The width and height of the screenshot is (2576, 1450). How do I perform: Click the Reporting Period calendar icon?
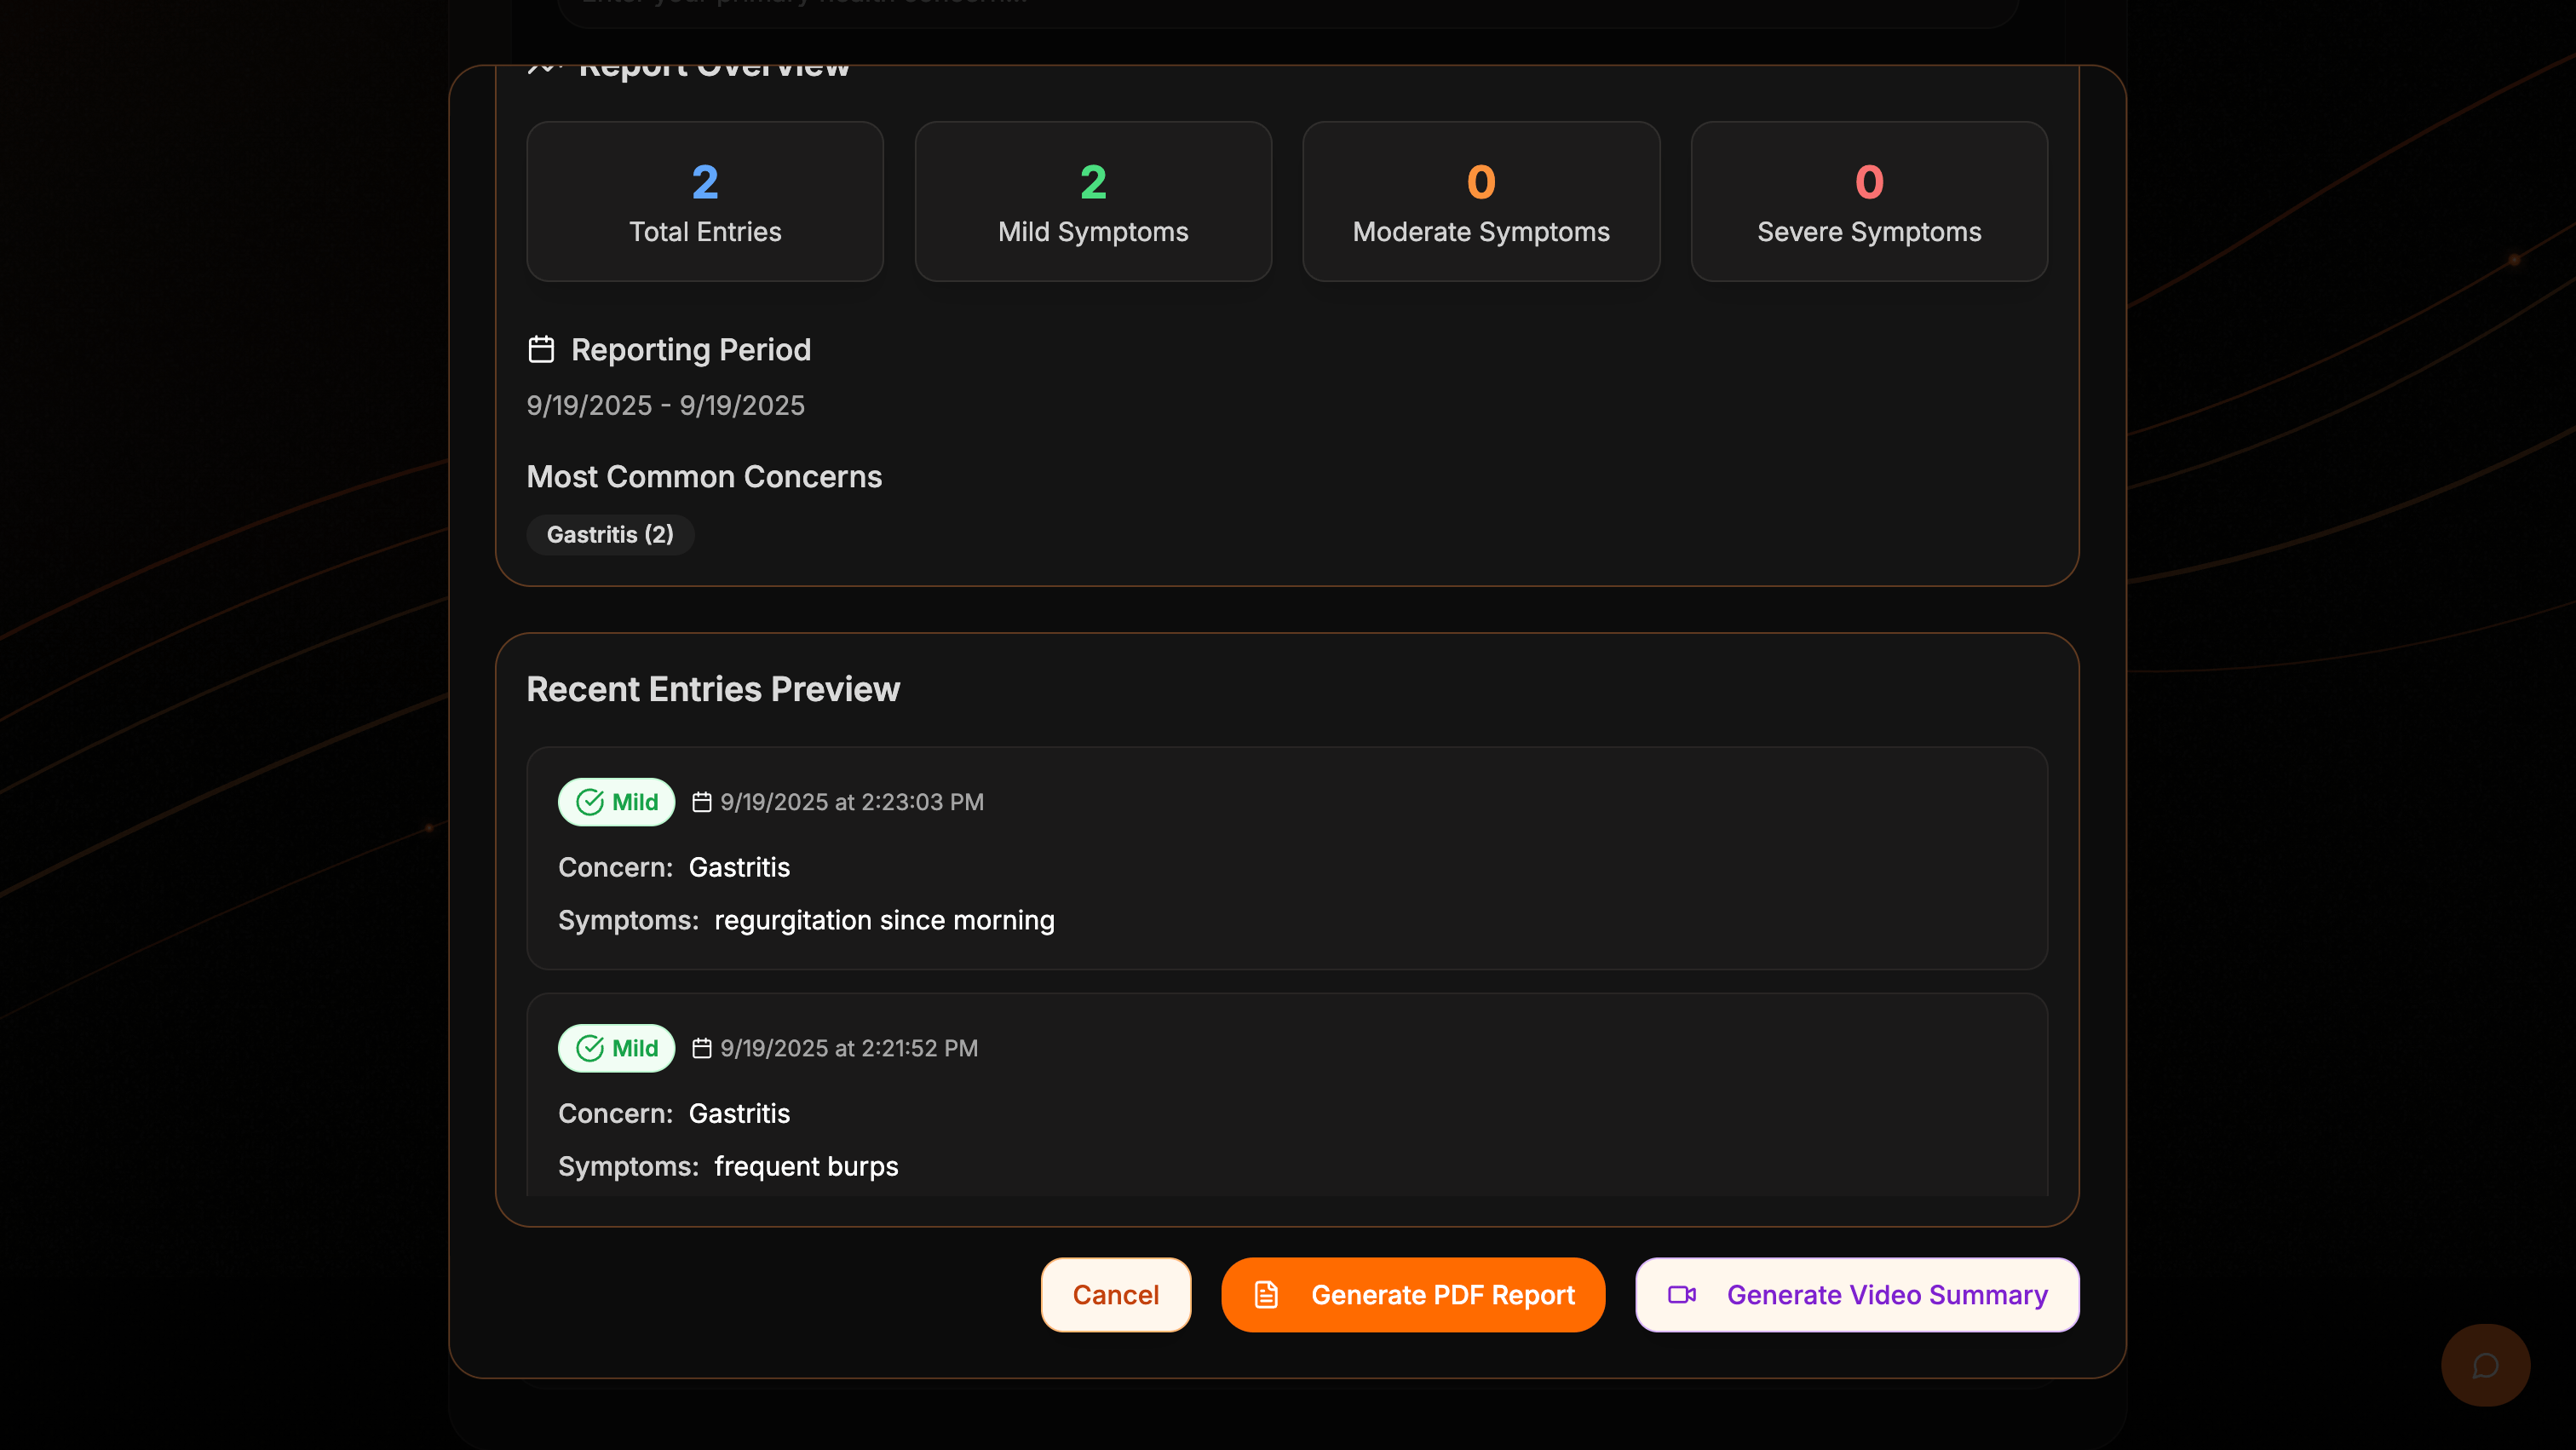(x=541, y=349)
